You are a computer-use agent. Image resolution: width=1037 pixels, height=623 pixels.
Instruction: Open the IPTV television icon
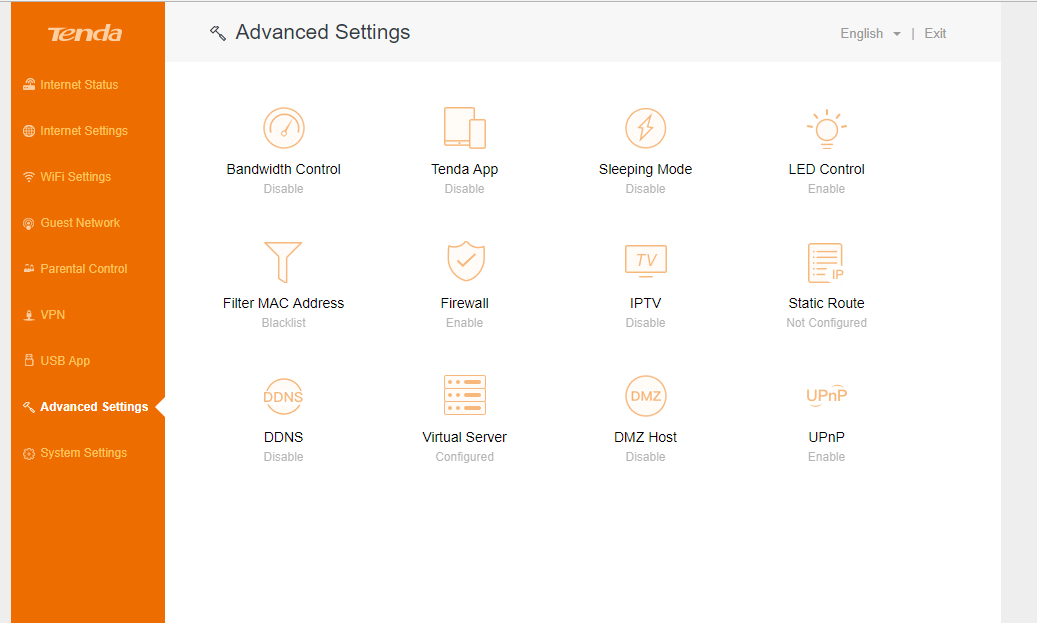coord(645,261)
